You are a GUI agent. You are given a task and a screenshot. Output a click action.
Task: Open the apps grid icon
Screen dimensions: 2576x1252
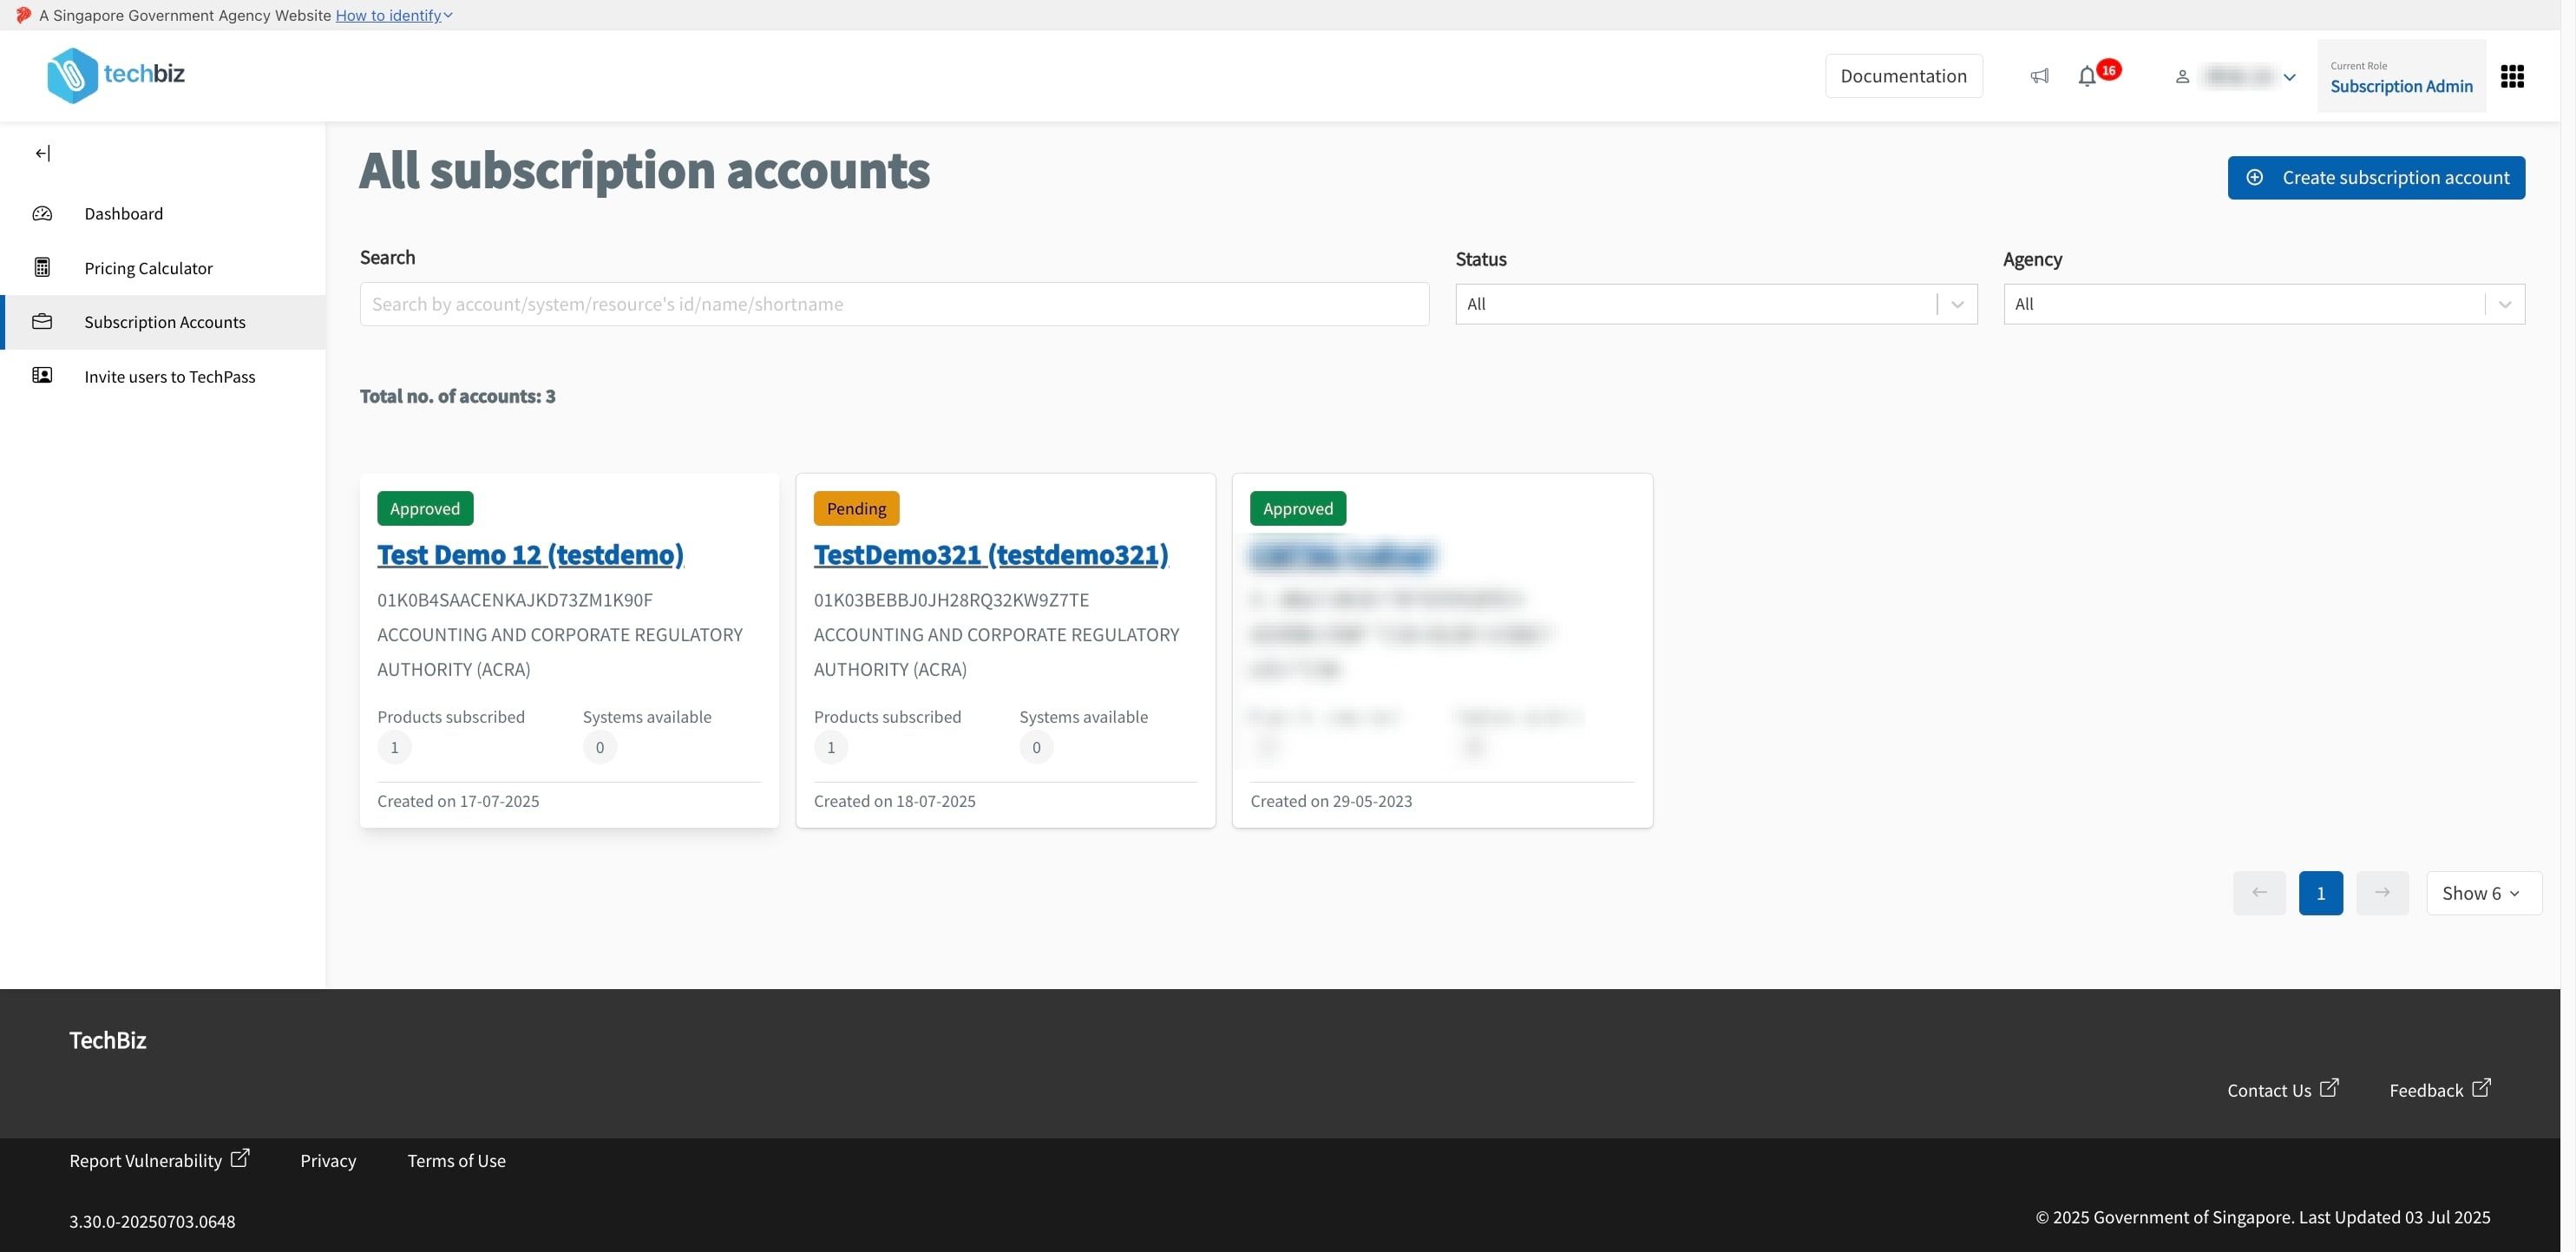(2512, 76)
